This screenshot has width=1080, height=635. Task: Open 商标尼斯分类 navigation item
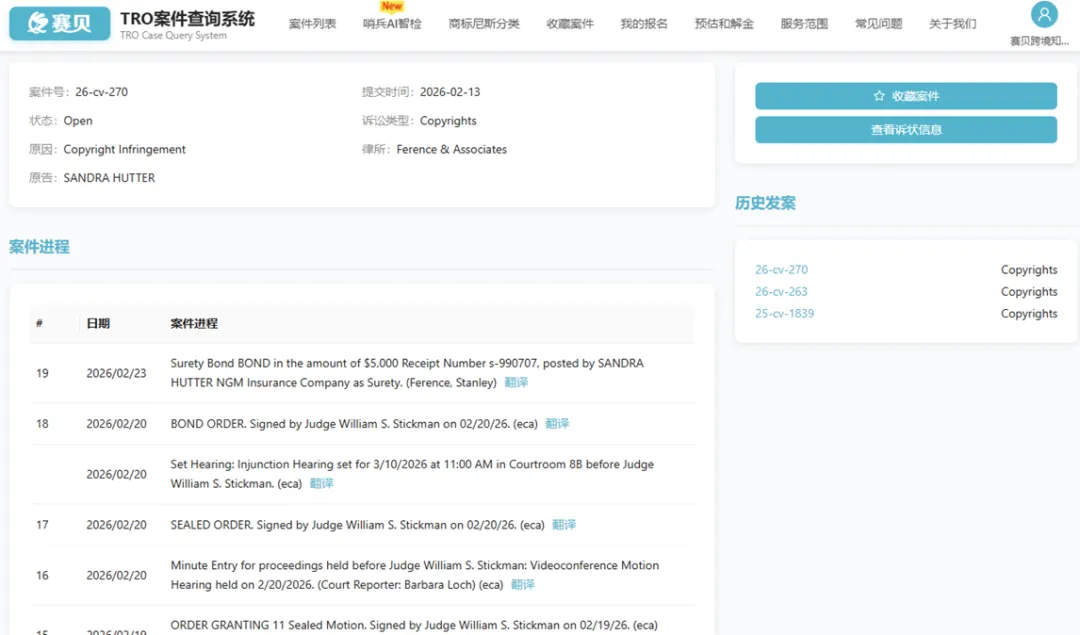484,24
